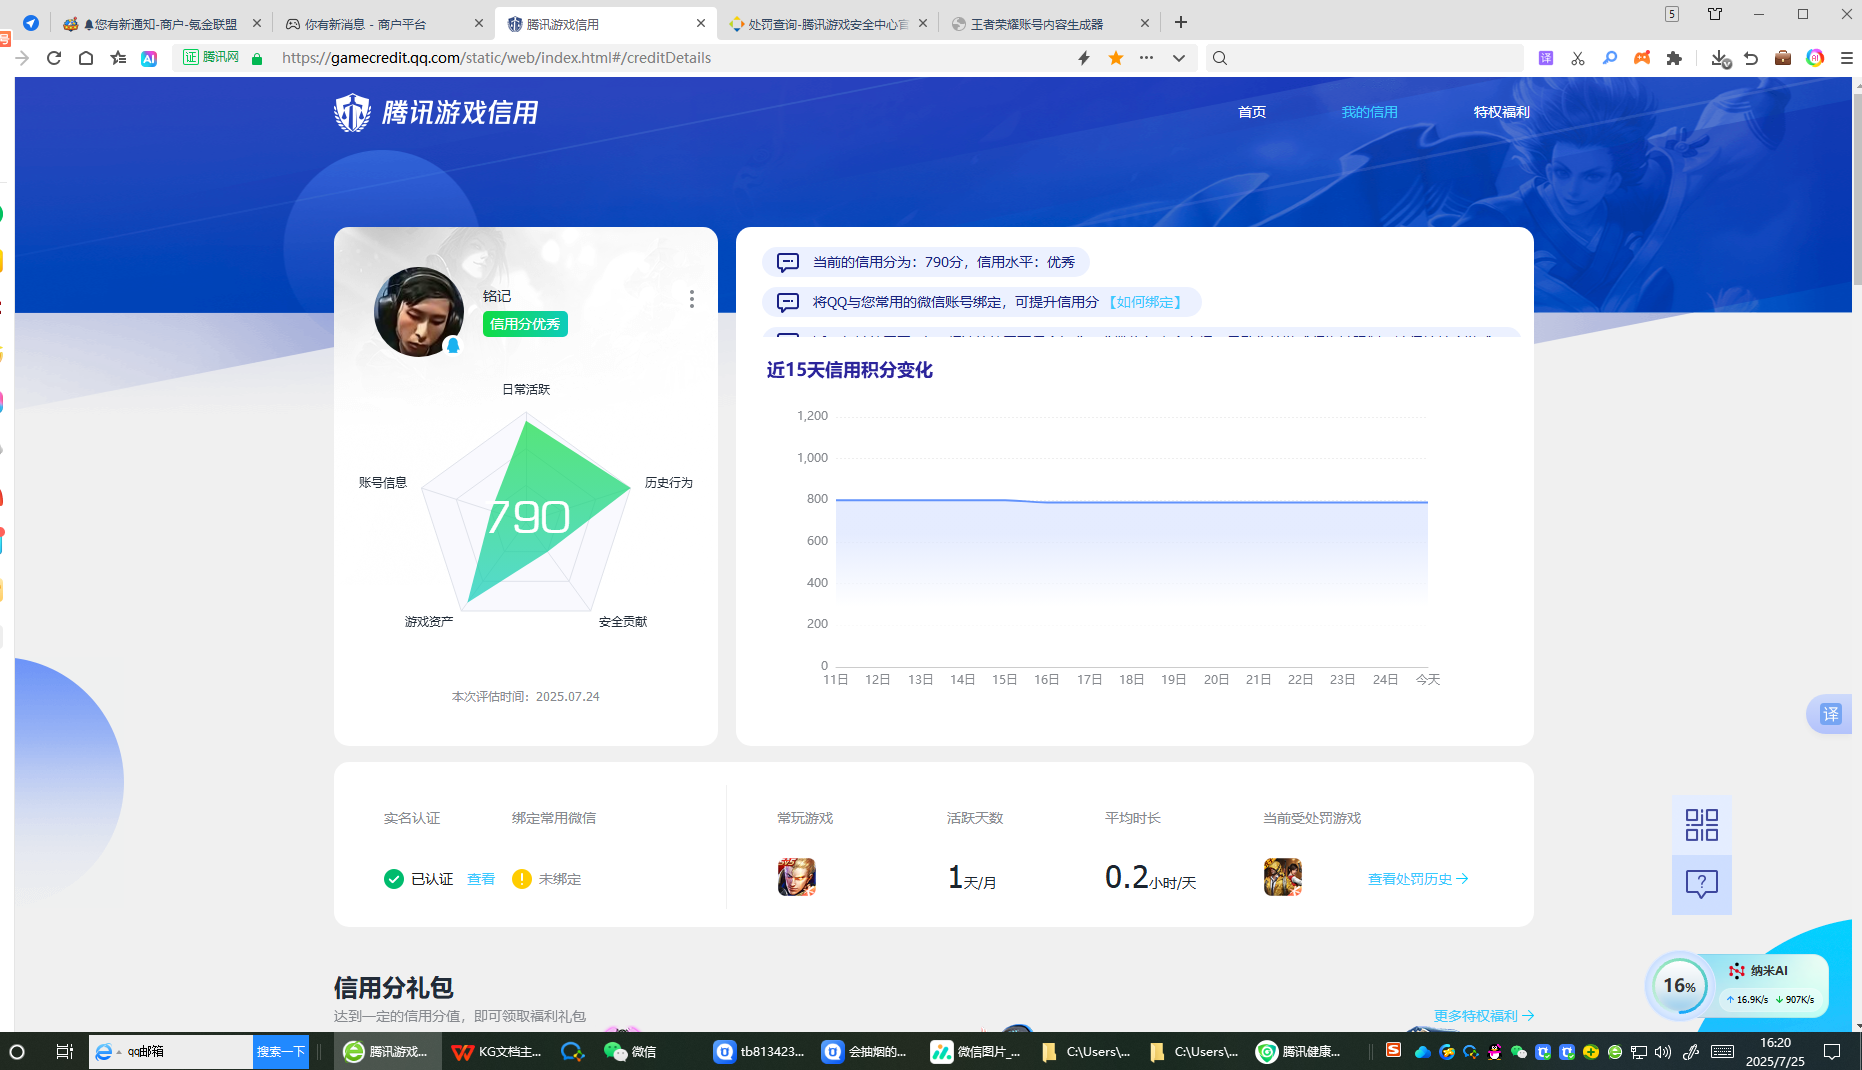Click the lightning speed mode icon

point(1084,58)
